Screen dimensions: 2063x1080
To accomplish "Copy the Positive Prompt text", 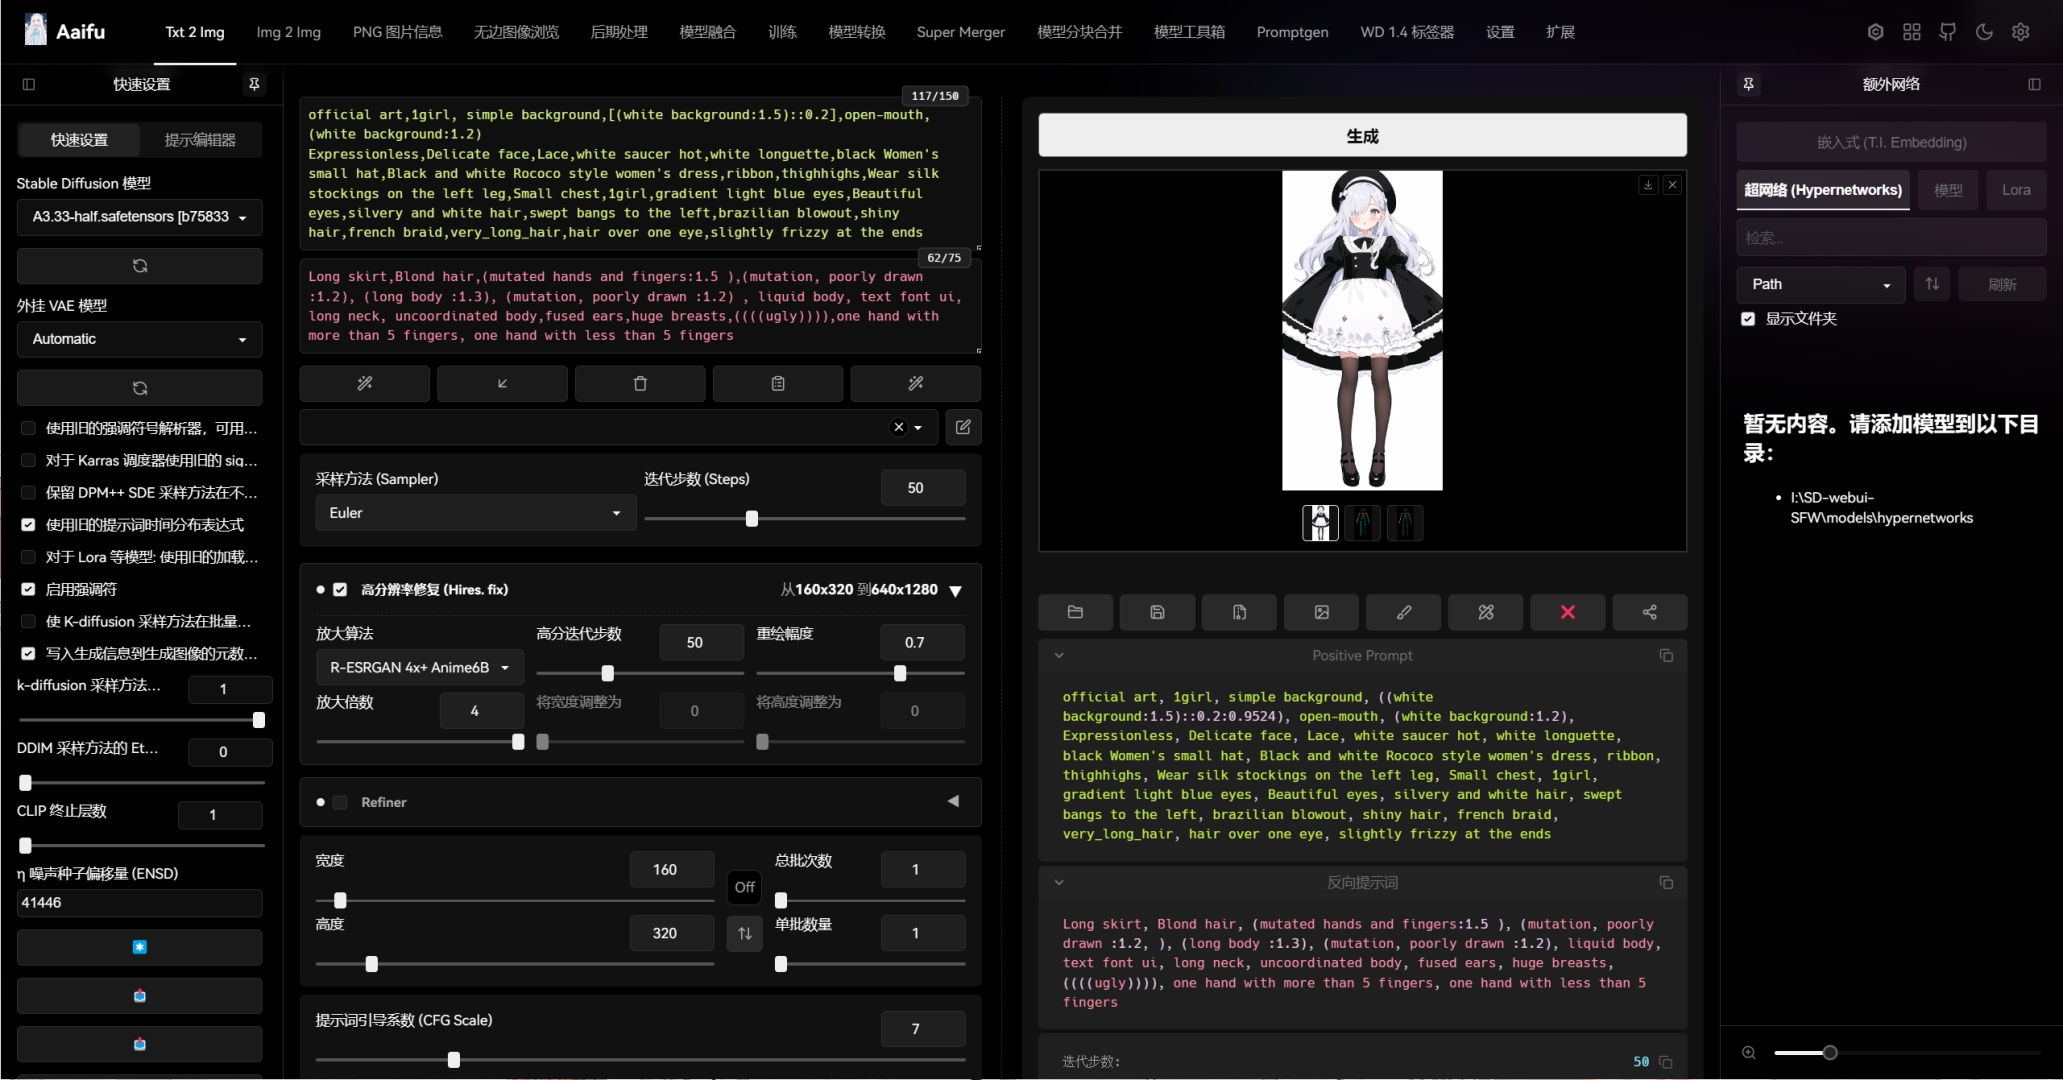I will 1666,656.
